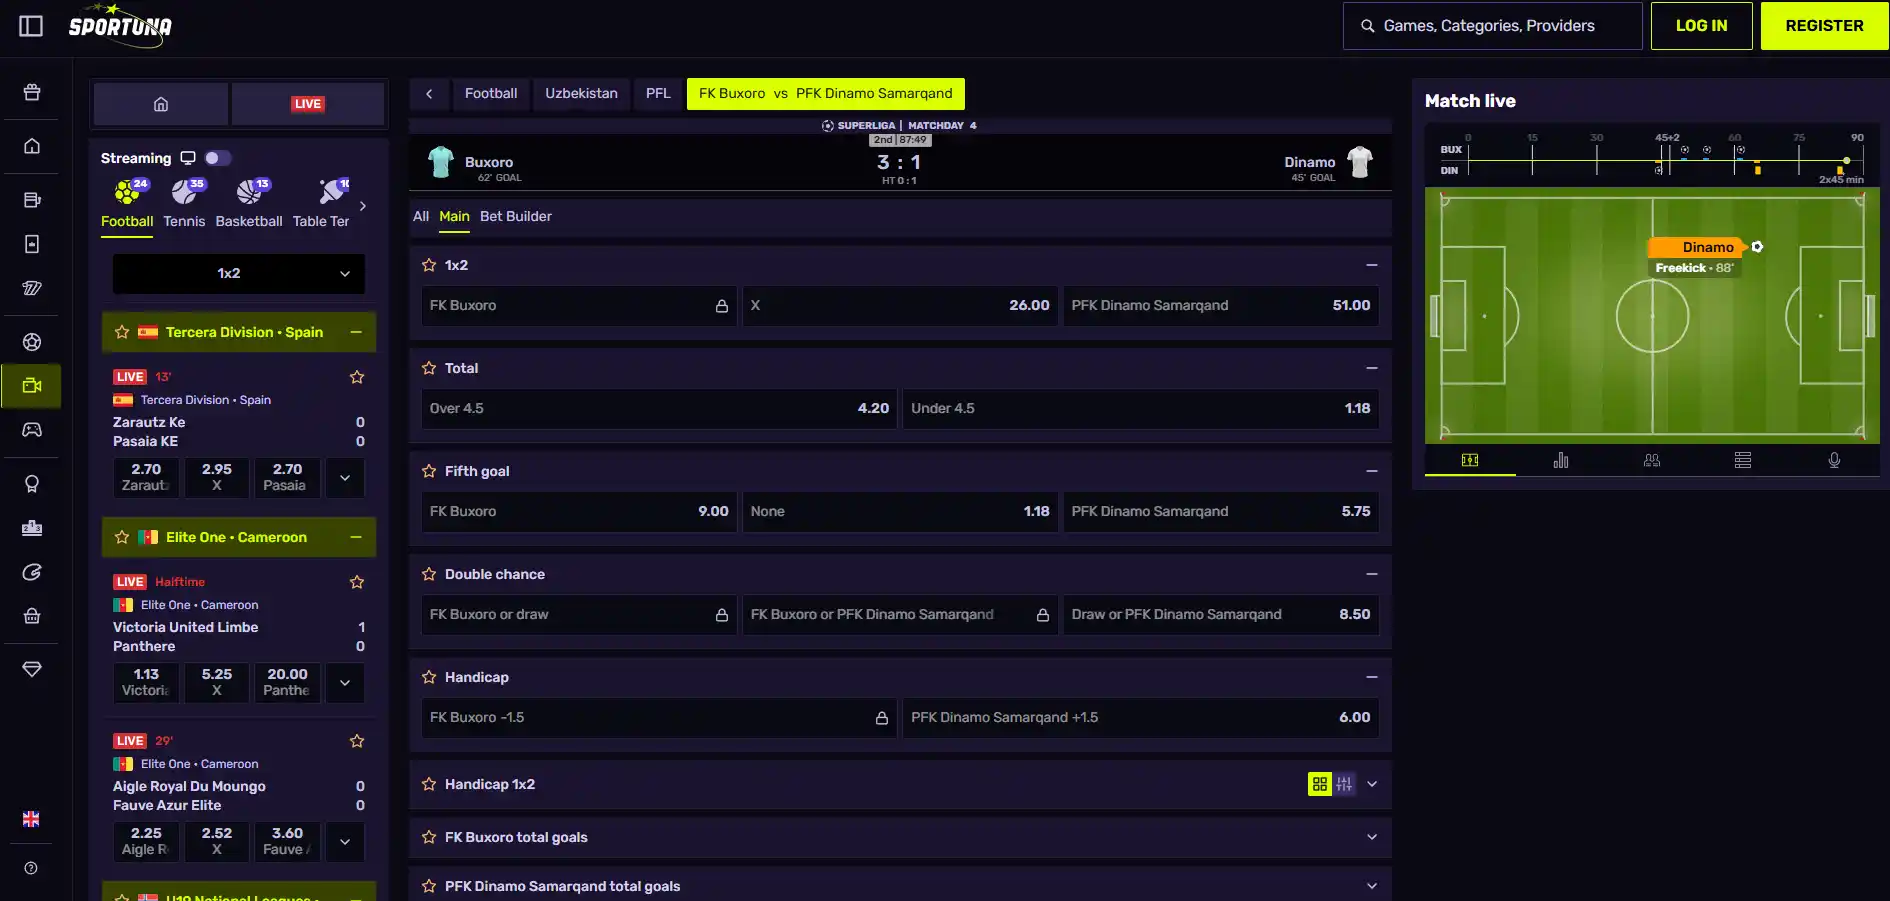Image resolution: width=1890 pixels, height=901 pixels.
Task: Open the SPORTUNA logo homepage
Action: coord(120,24)
